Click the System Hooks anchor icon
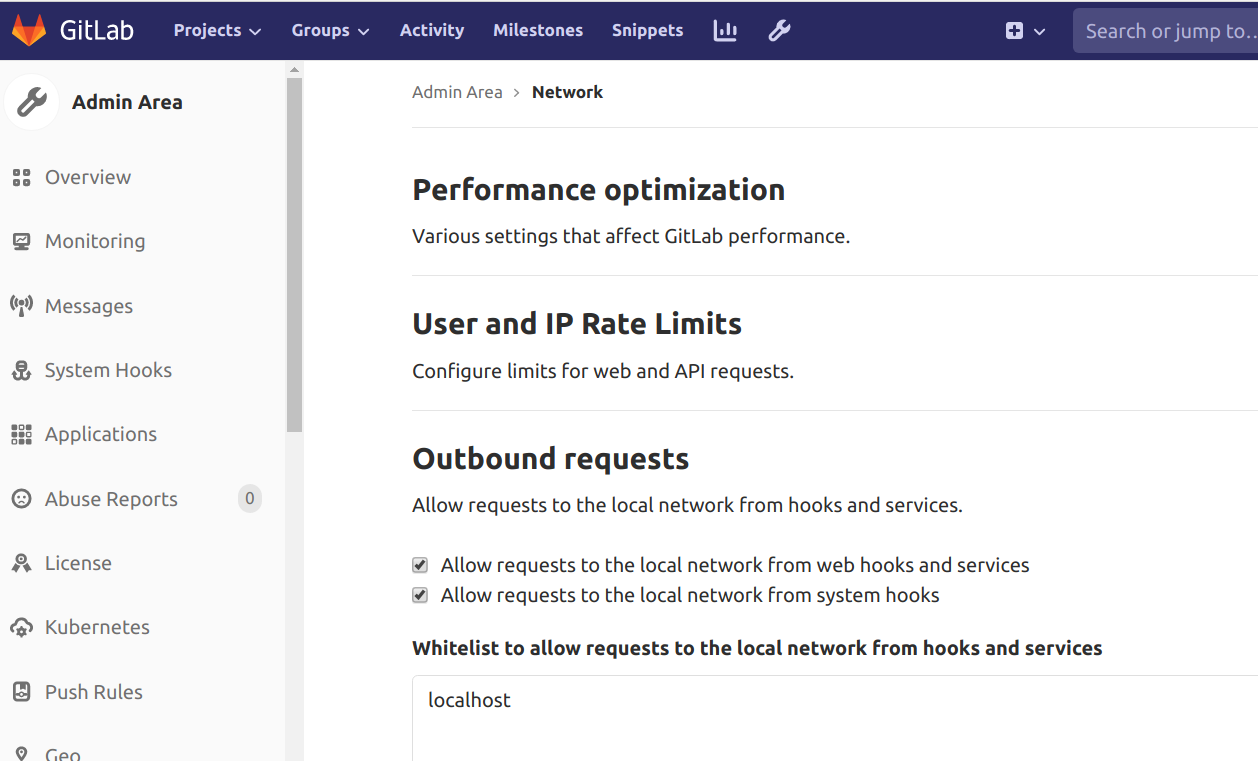This screenshot has width=1258, height=761. (x=21, y=371)
